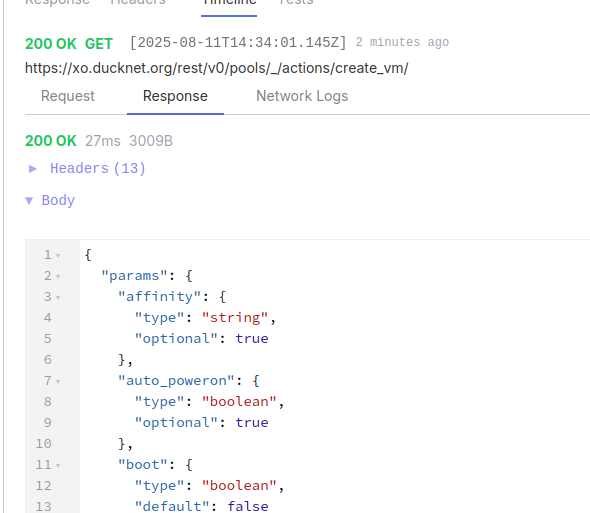The height and width of the screenshot is (513, 590).
Task: Fold the "boot" object at line 11
Action: coord(58,466)
